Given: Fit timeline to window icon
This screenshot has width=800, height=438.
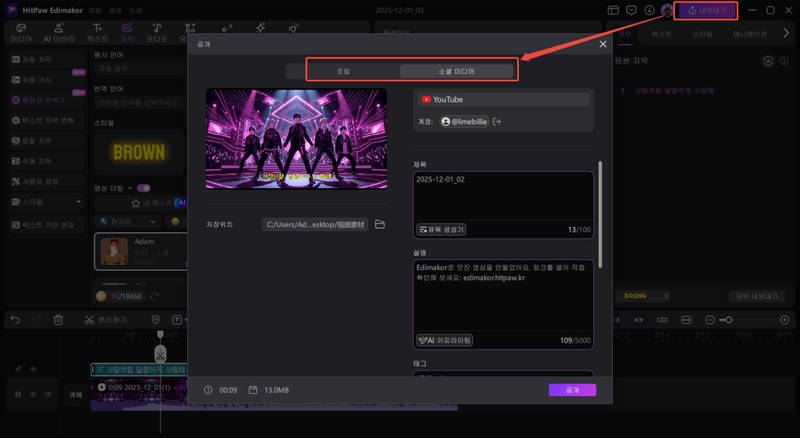Looking at the screenshot, I should [x=686, y=320].
